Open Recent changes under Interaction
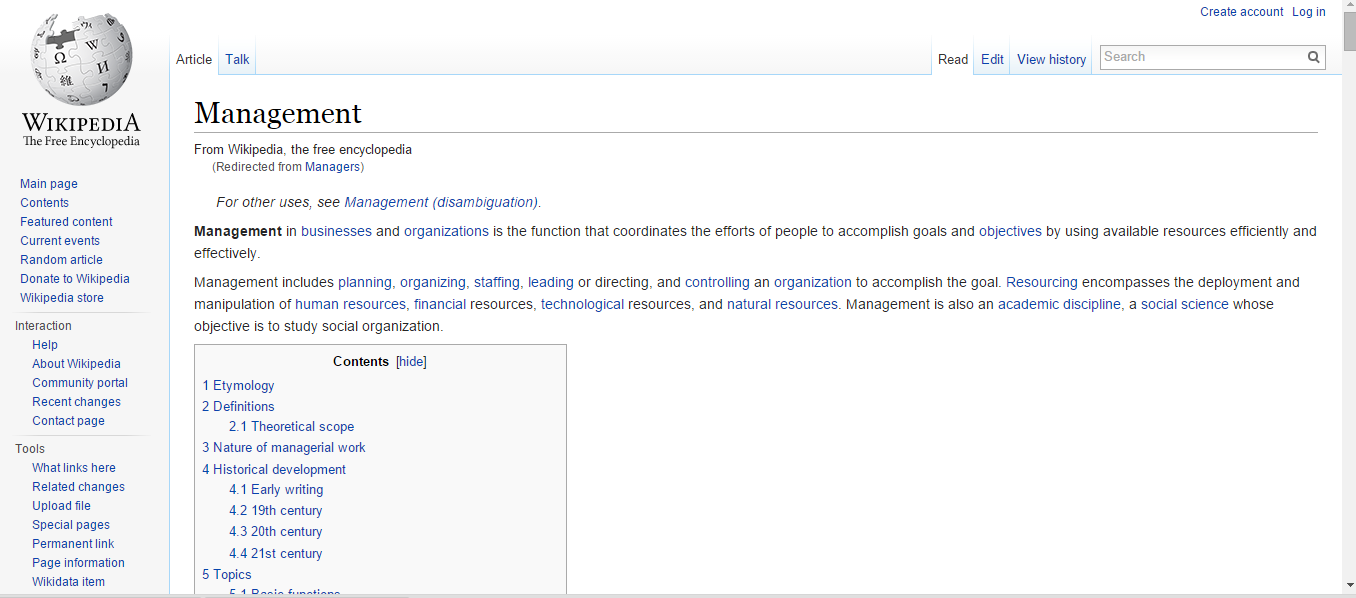 coord(76,401)
